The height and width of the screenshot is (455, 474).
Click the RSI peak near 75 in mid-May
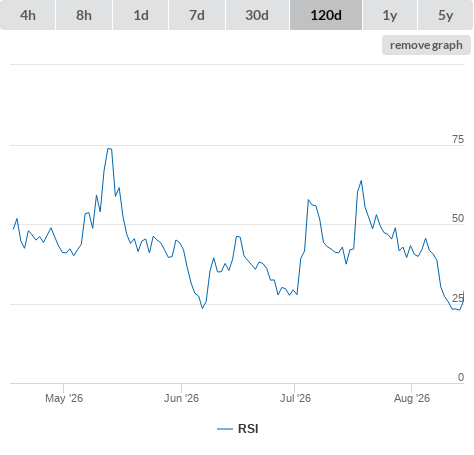[x=109, y=149]
